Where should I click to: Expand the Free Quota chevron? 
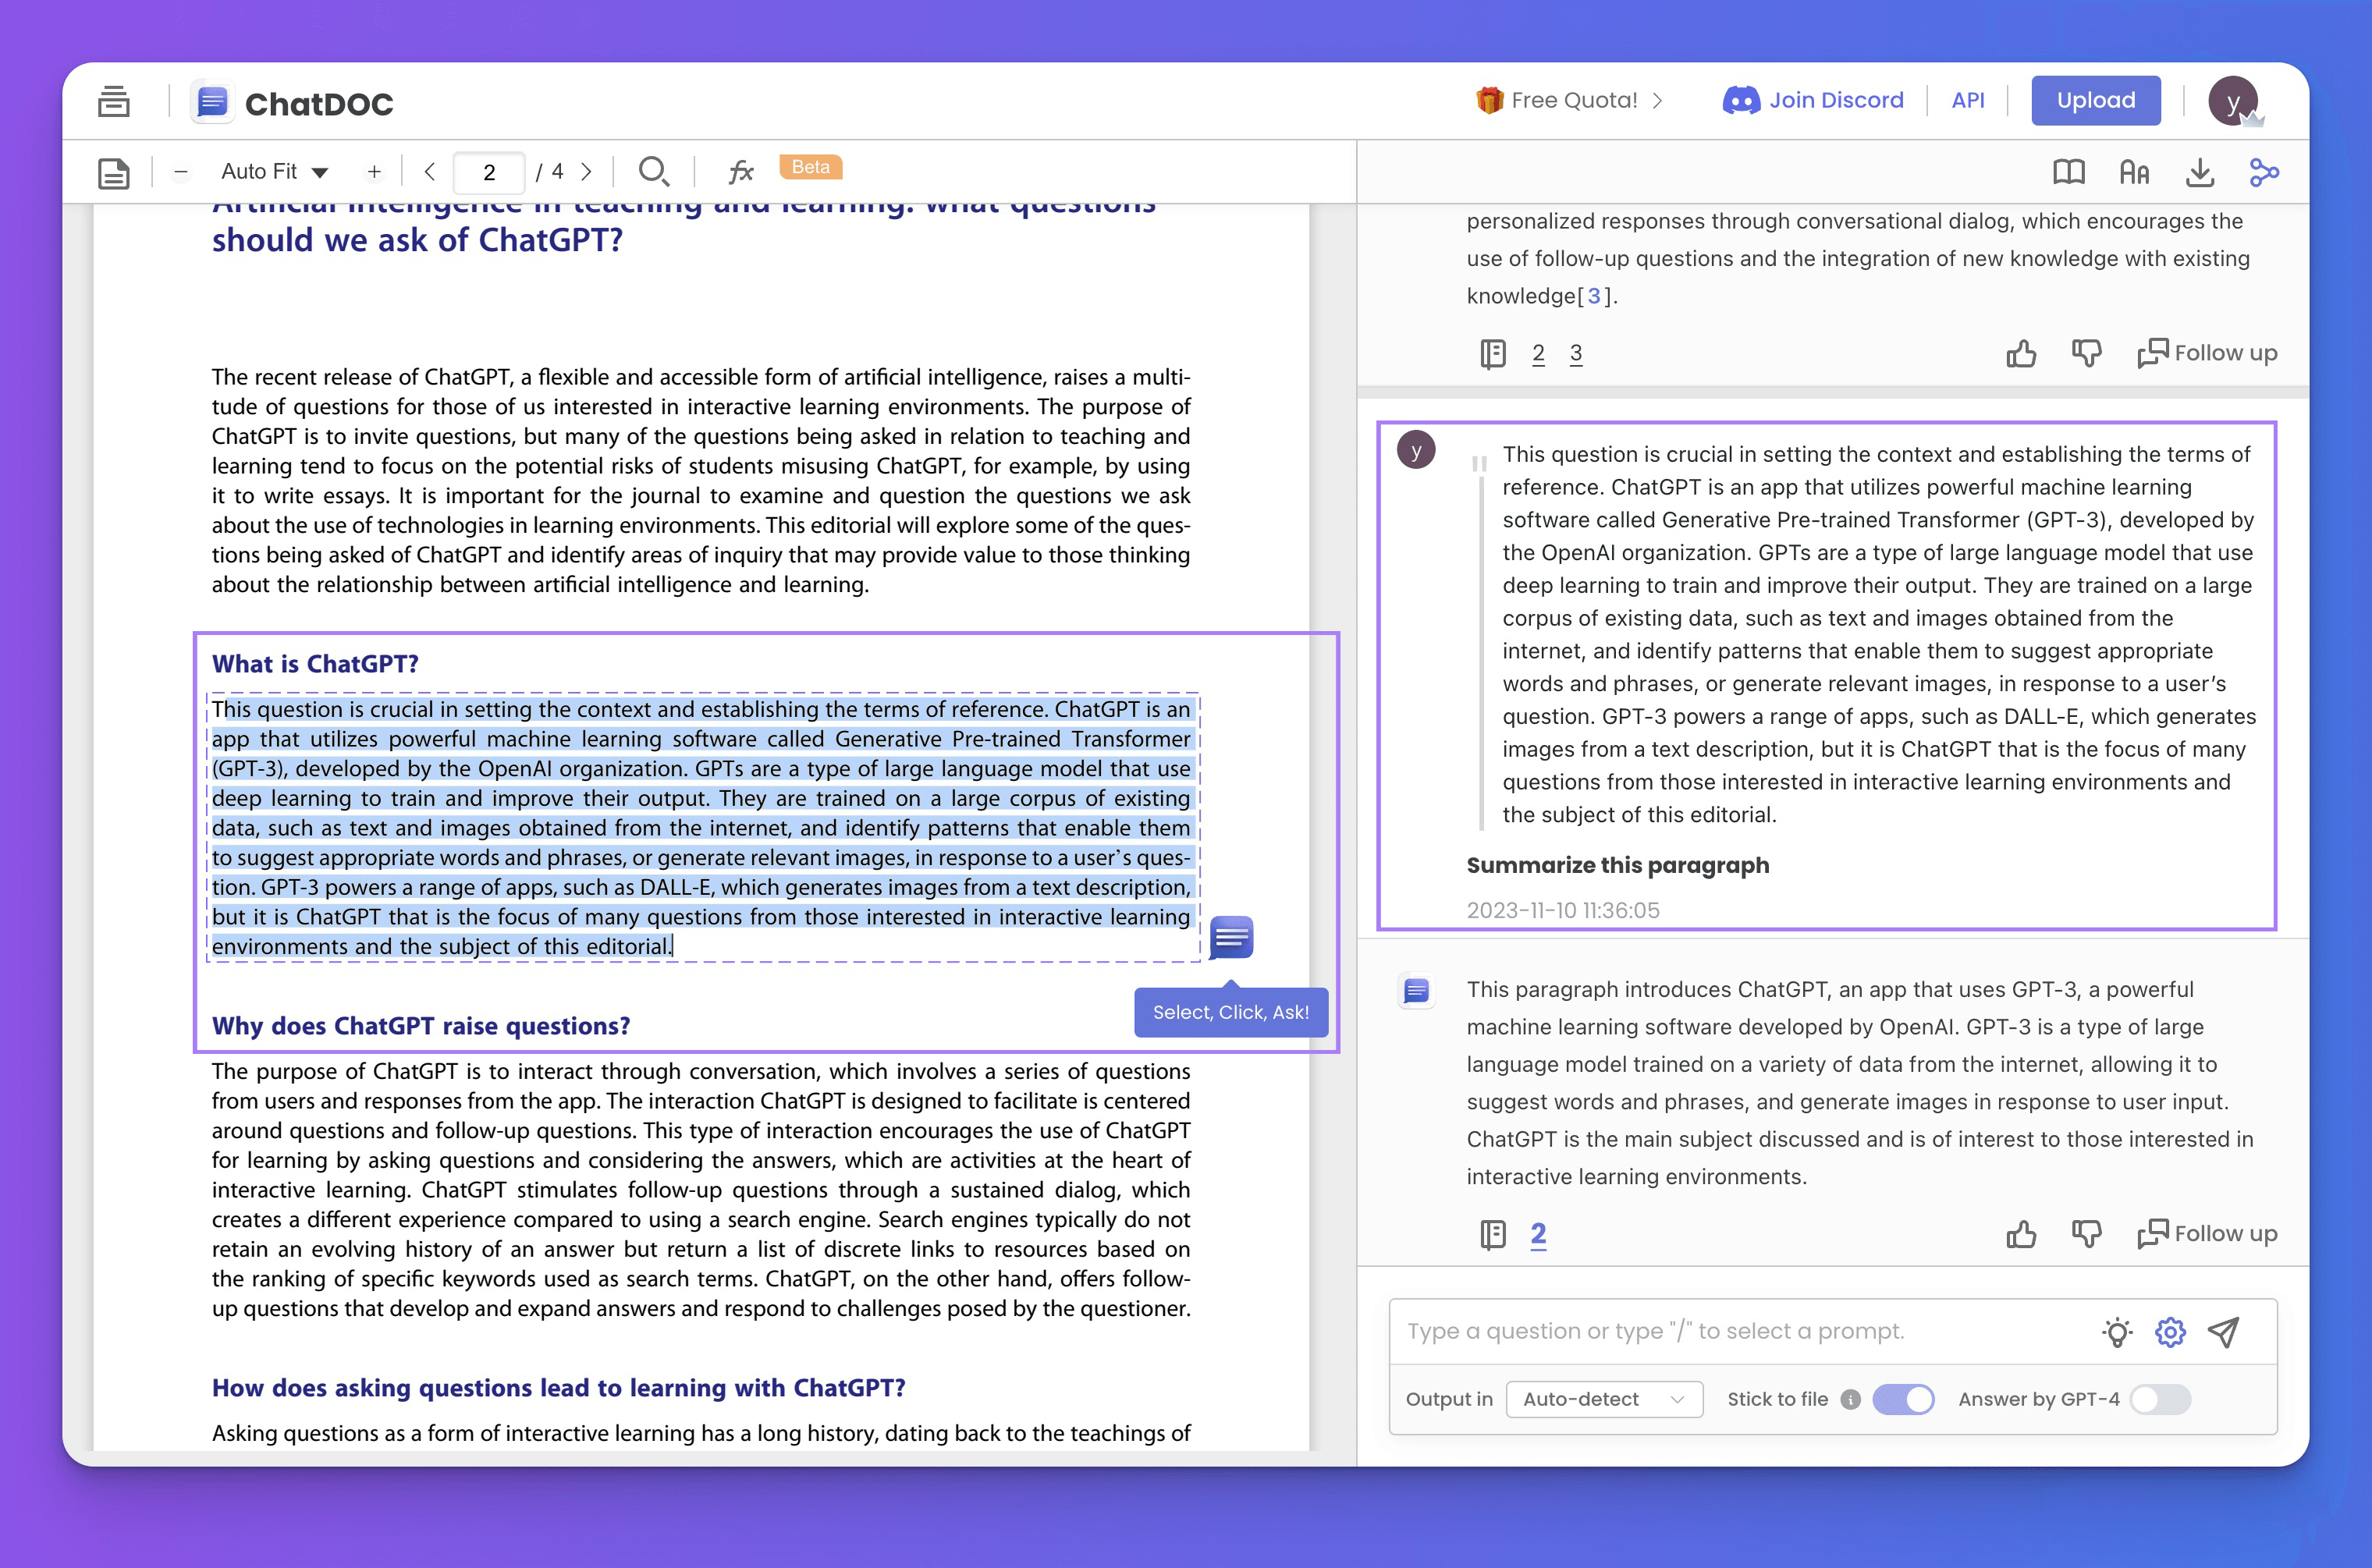click(x=1658, y=100)
